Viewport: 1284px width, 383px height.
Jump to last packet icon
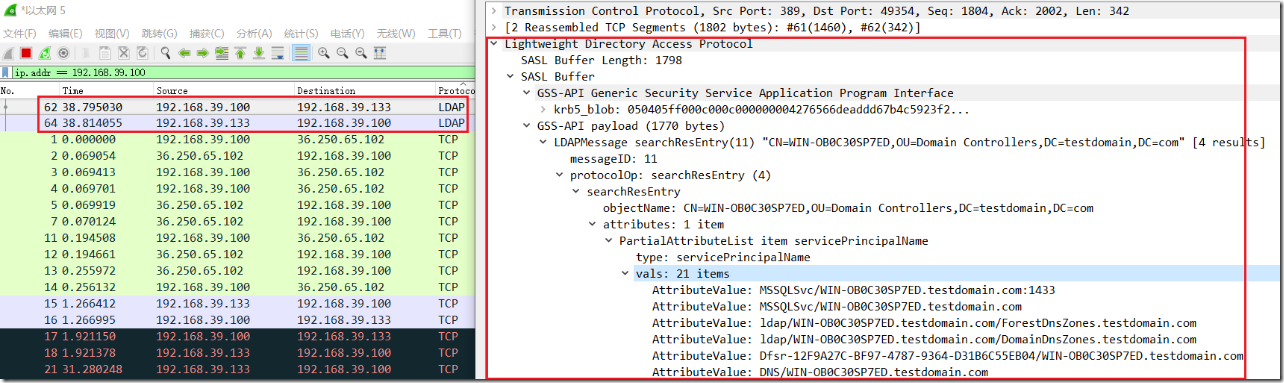(x=259, y=53)
